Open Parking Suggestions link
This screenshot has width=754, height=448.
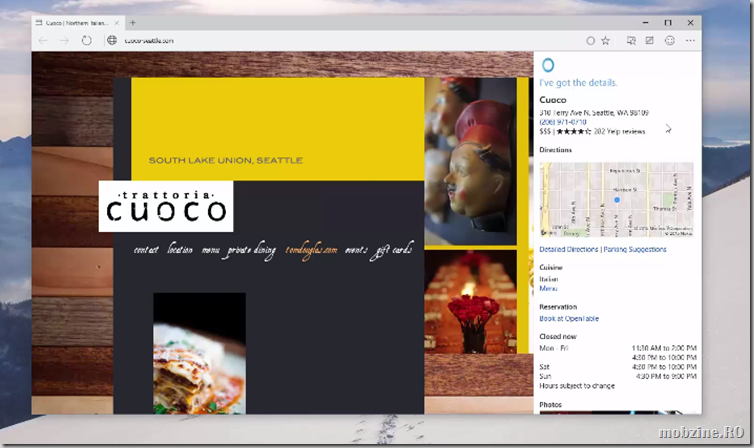635,249
